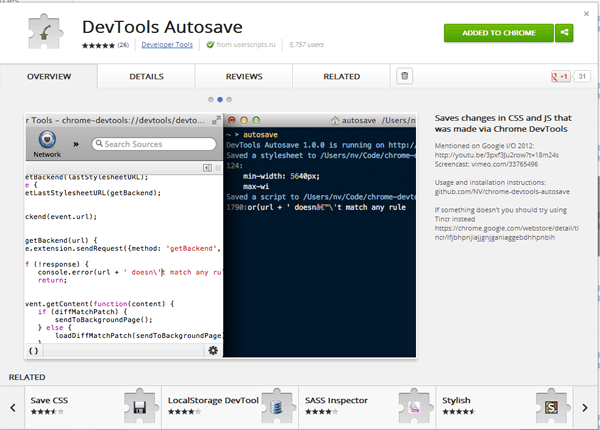Viewport: 600px width, 430px height.
Task: Click the github.com/NV/chrome-devtools-autosave text
Action: [502, 192]
